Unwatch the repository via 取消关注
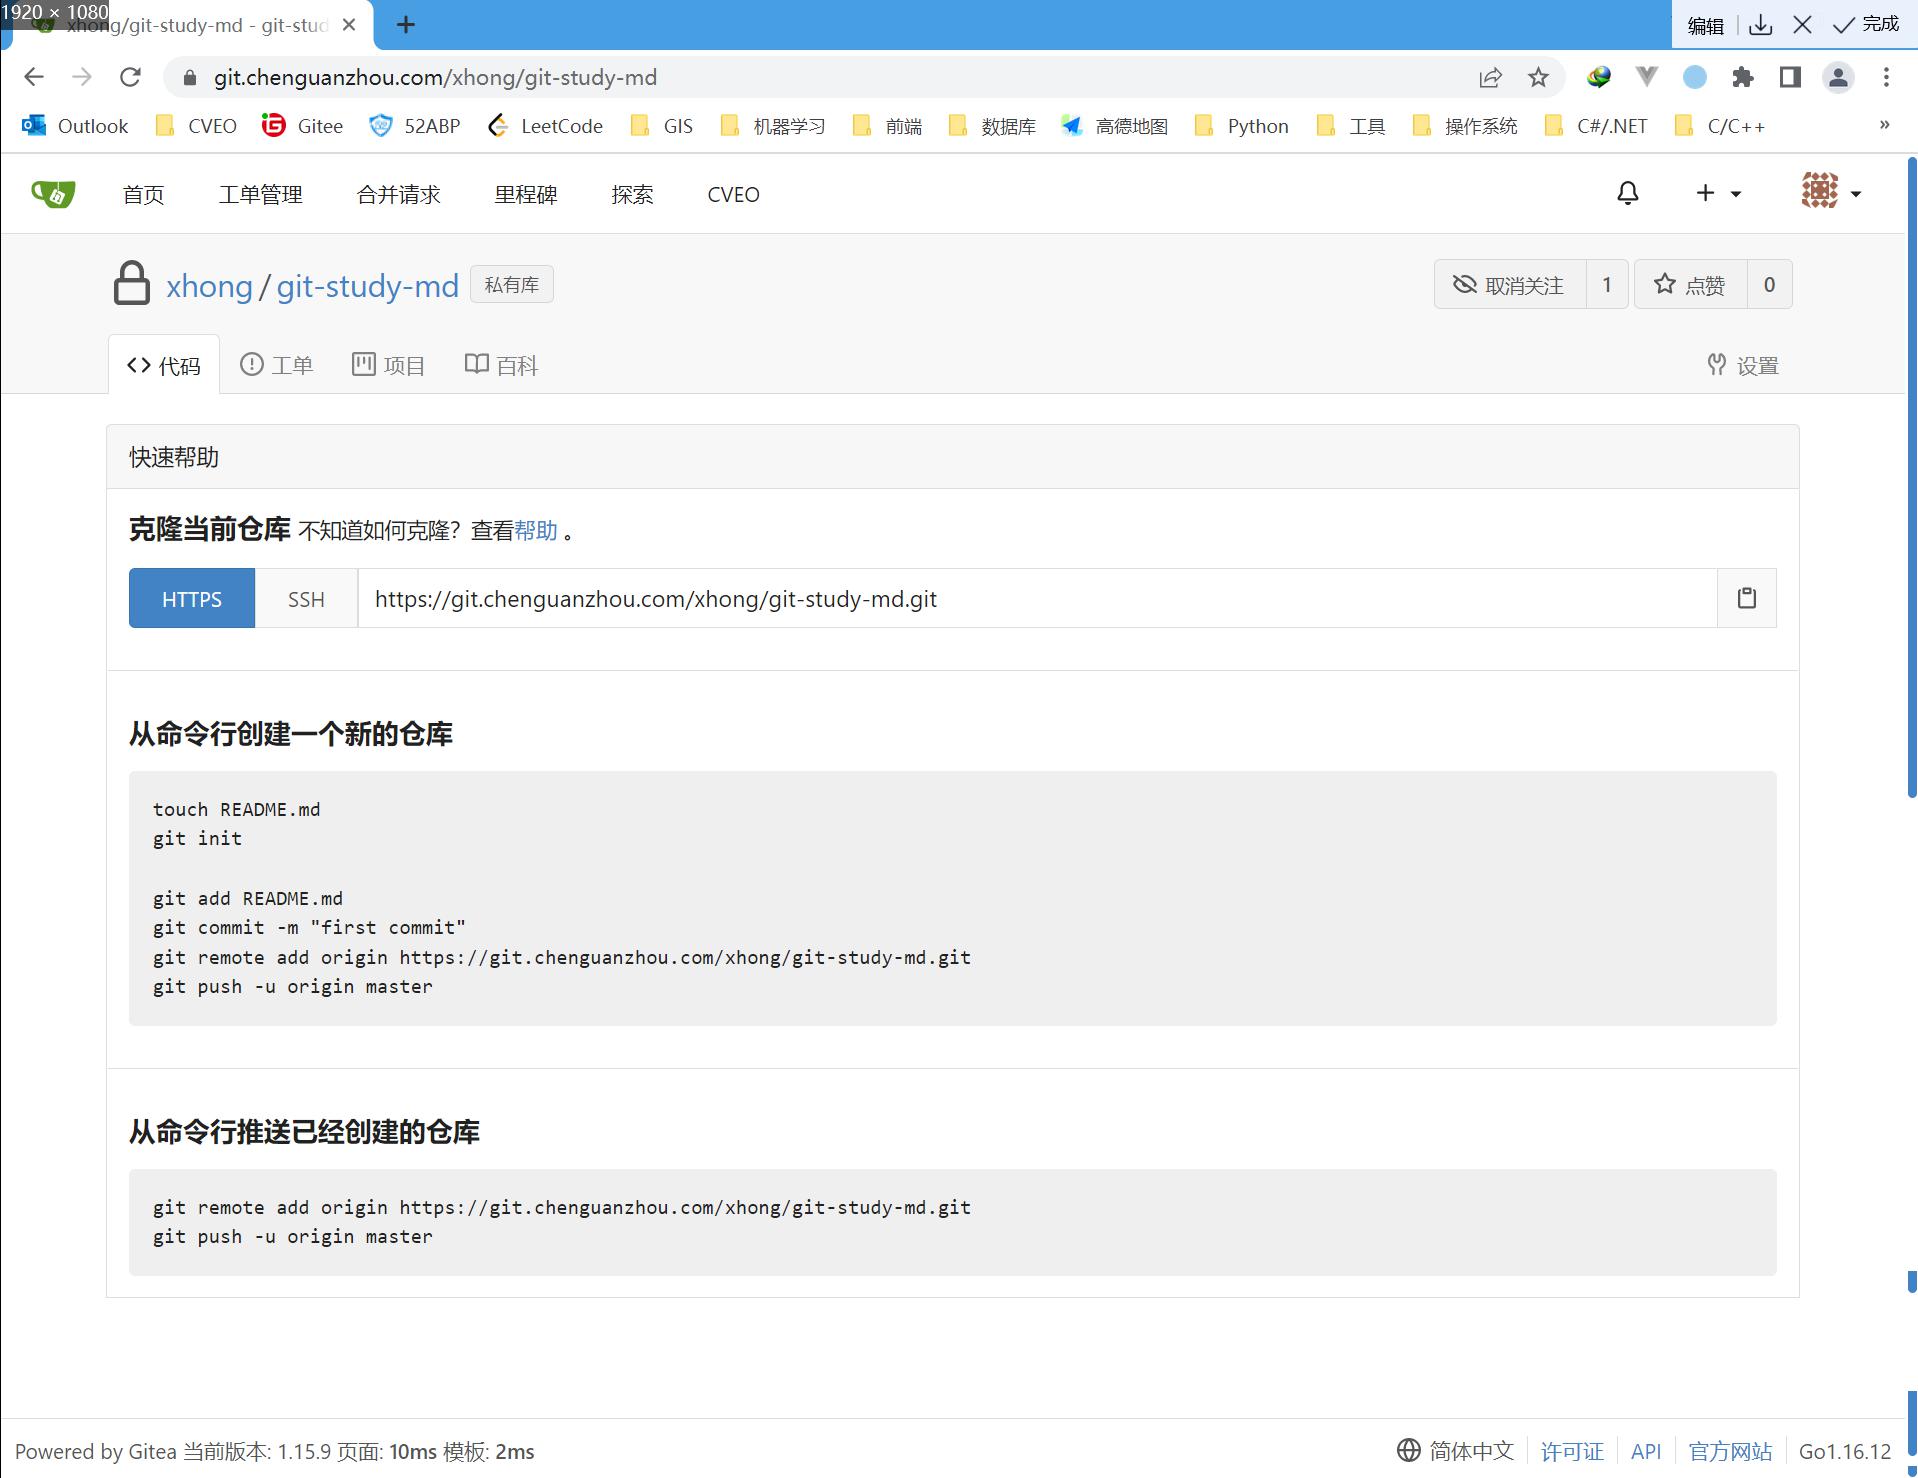The image size is (1918, 1478). click(x=1509, y=285)
